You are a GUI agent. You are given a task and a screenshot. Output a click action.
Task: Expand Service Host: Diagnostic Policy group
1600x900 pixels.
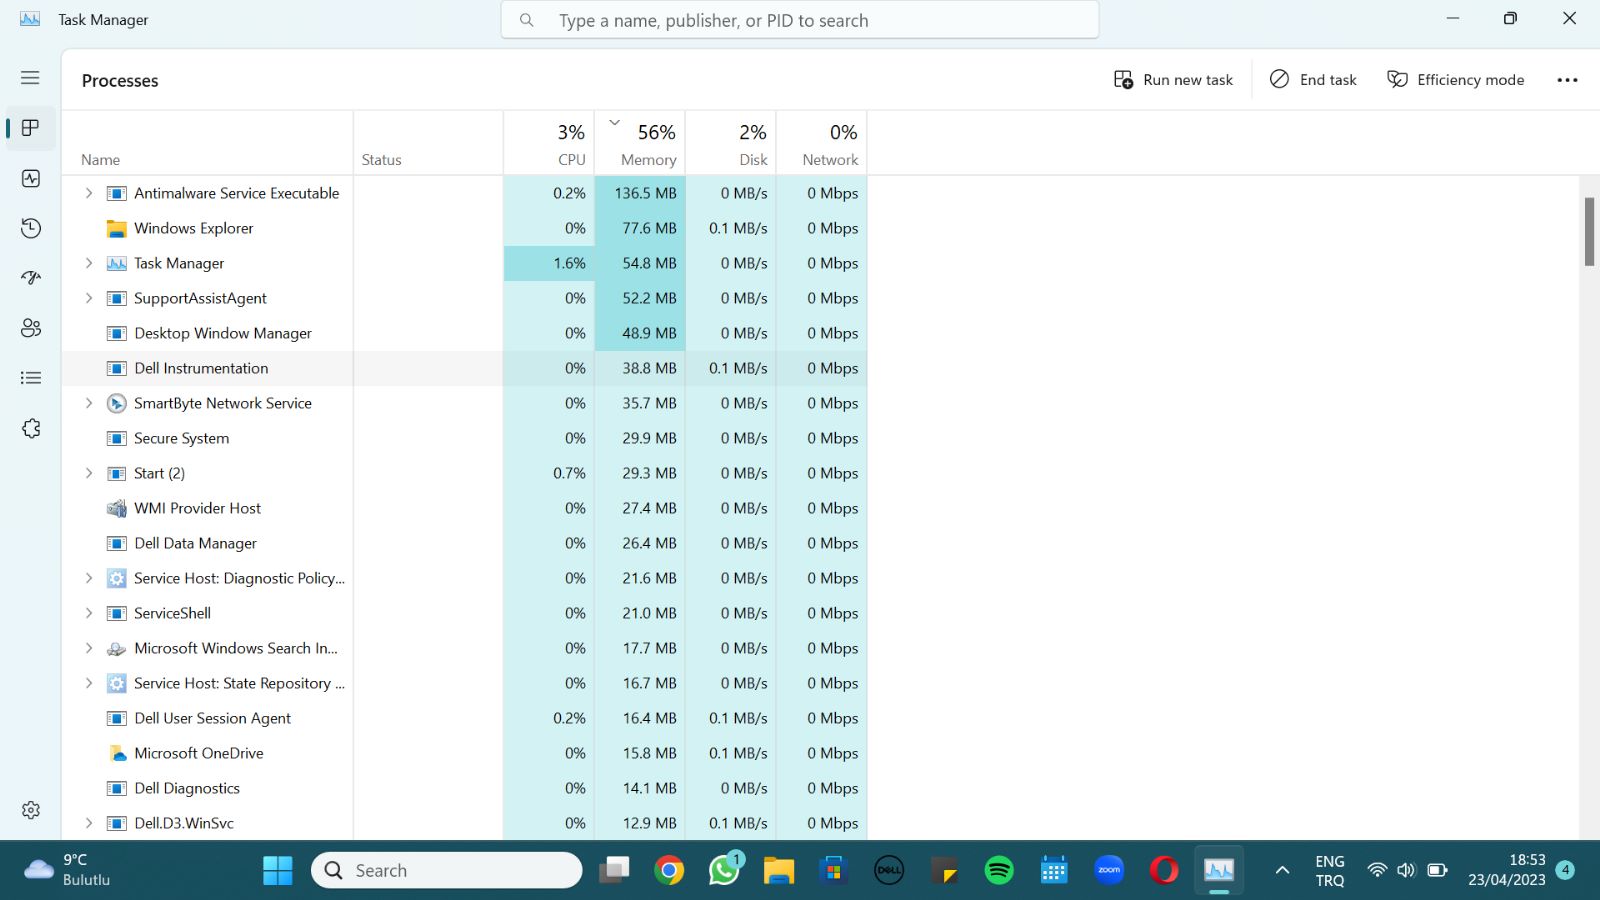pyautogui.click(x=89, y=578)
